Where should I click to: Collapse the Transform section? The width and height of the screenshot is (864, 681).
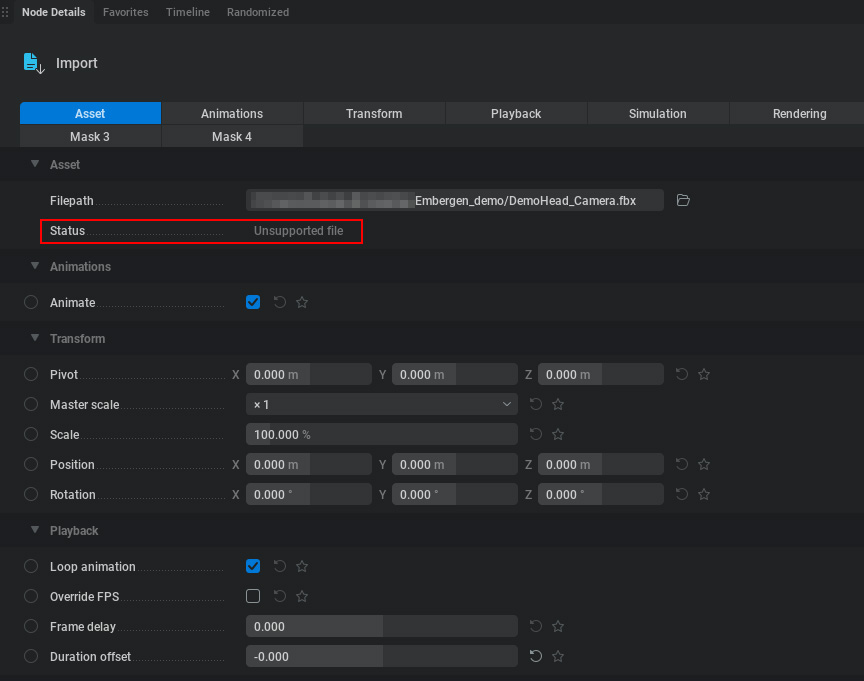point(35,338)
